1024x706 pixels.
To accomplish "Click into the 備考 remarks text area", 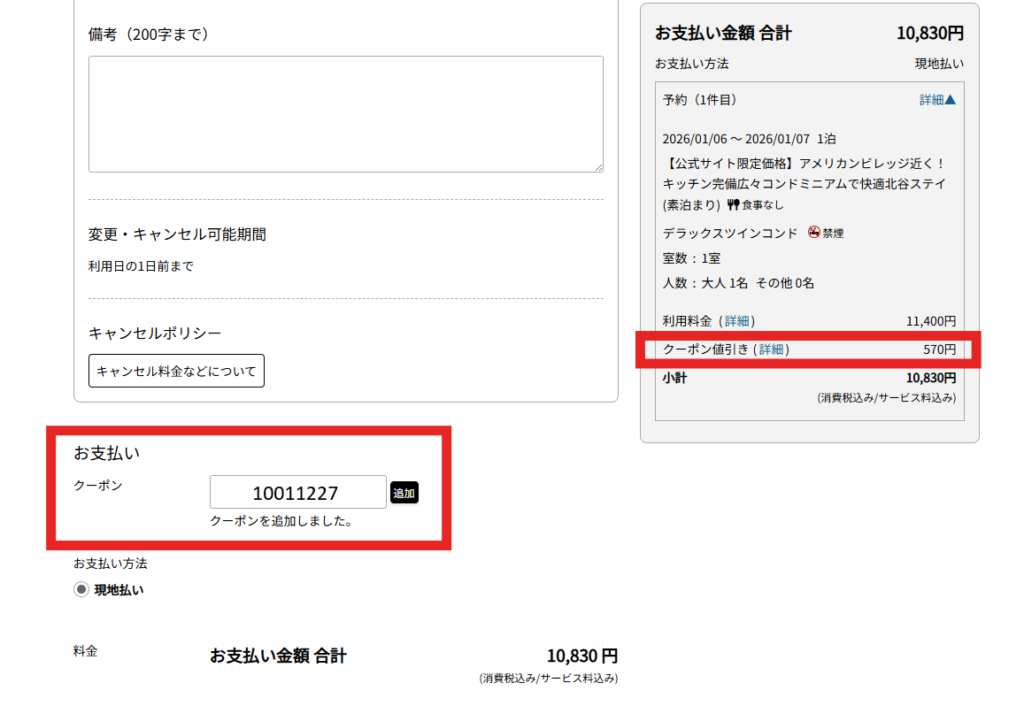I will (345, 114).
